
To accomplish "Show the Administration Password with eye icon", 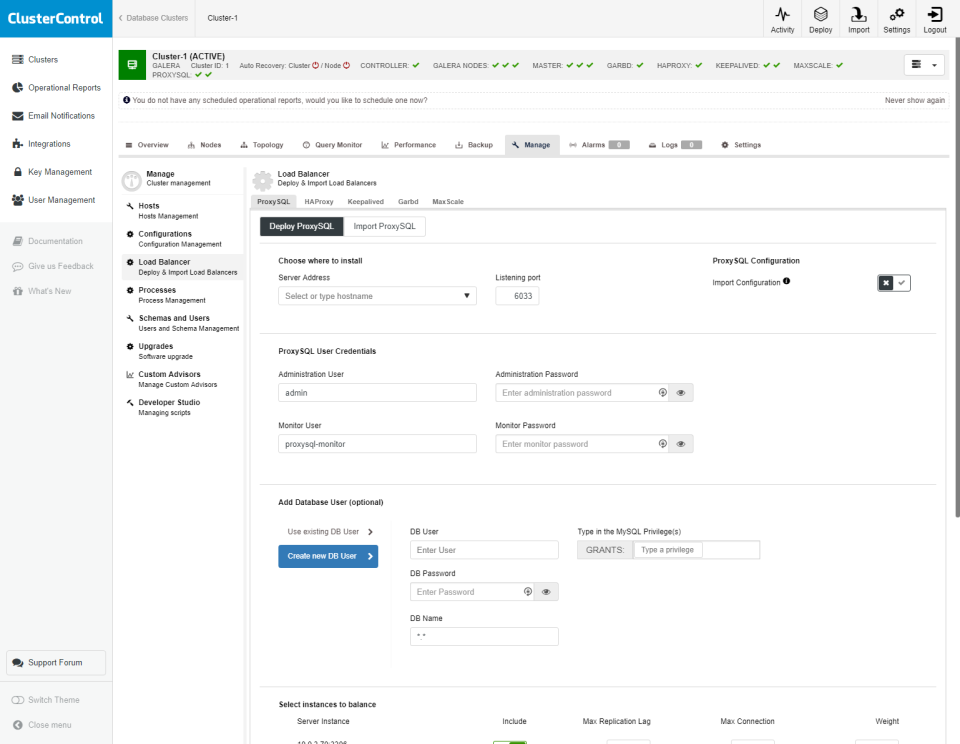I will [x=681, y=393].
